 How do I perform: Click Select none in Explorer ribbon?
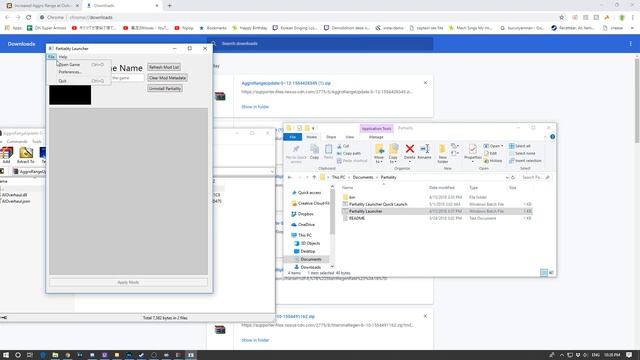(x=522, y=153)
